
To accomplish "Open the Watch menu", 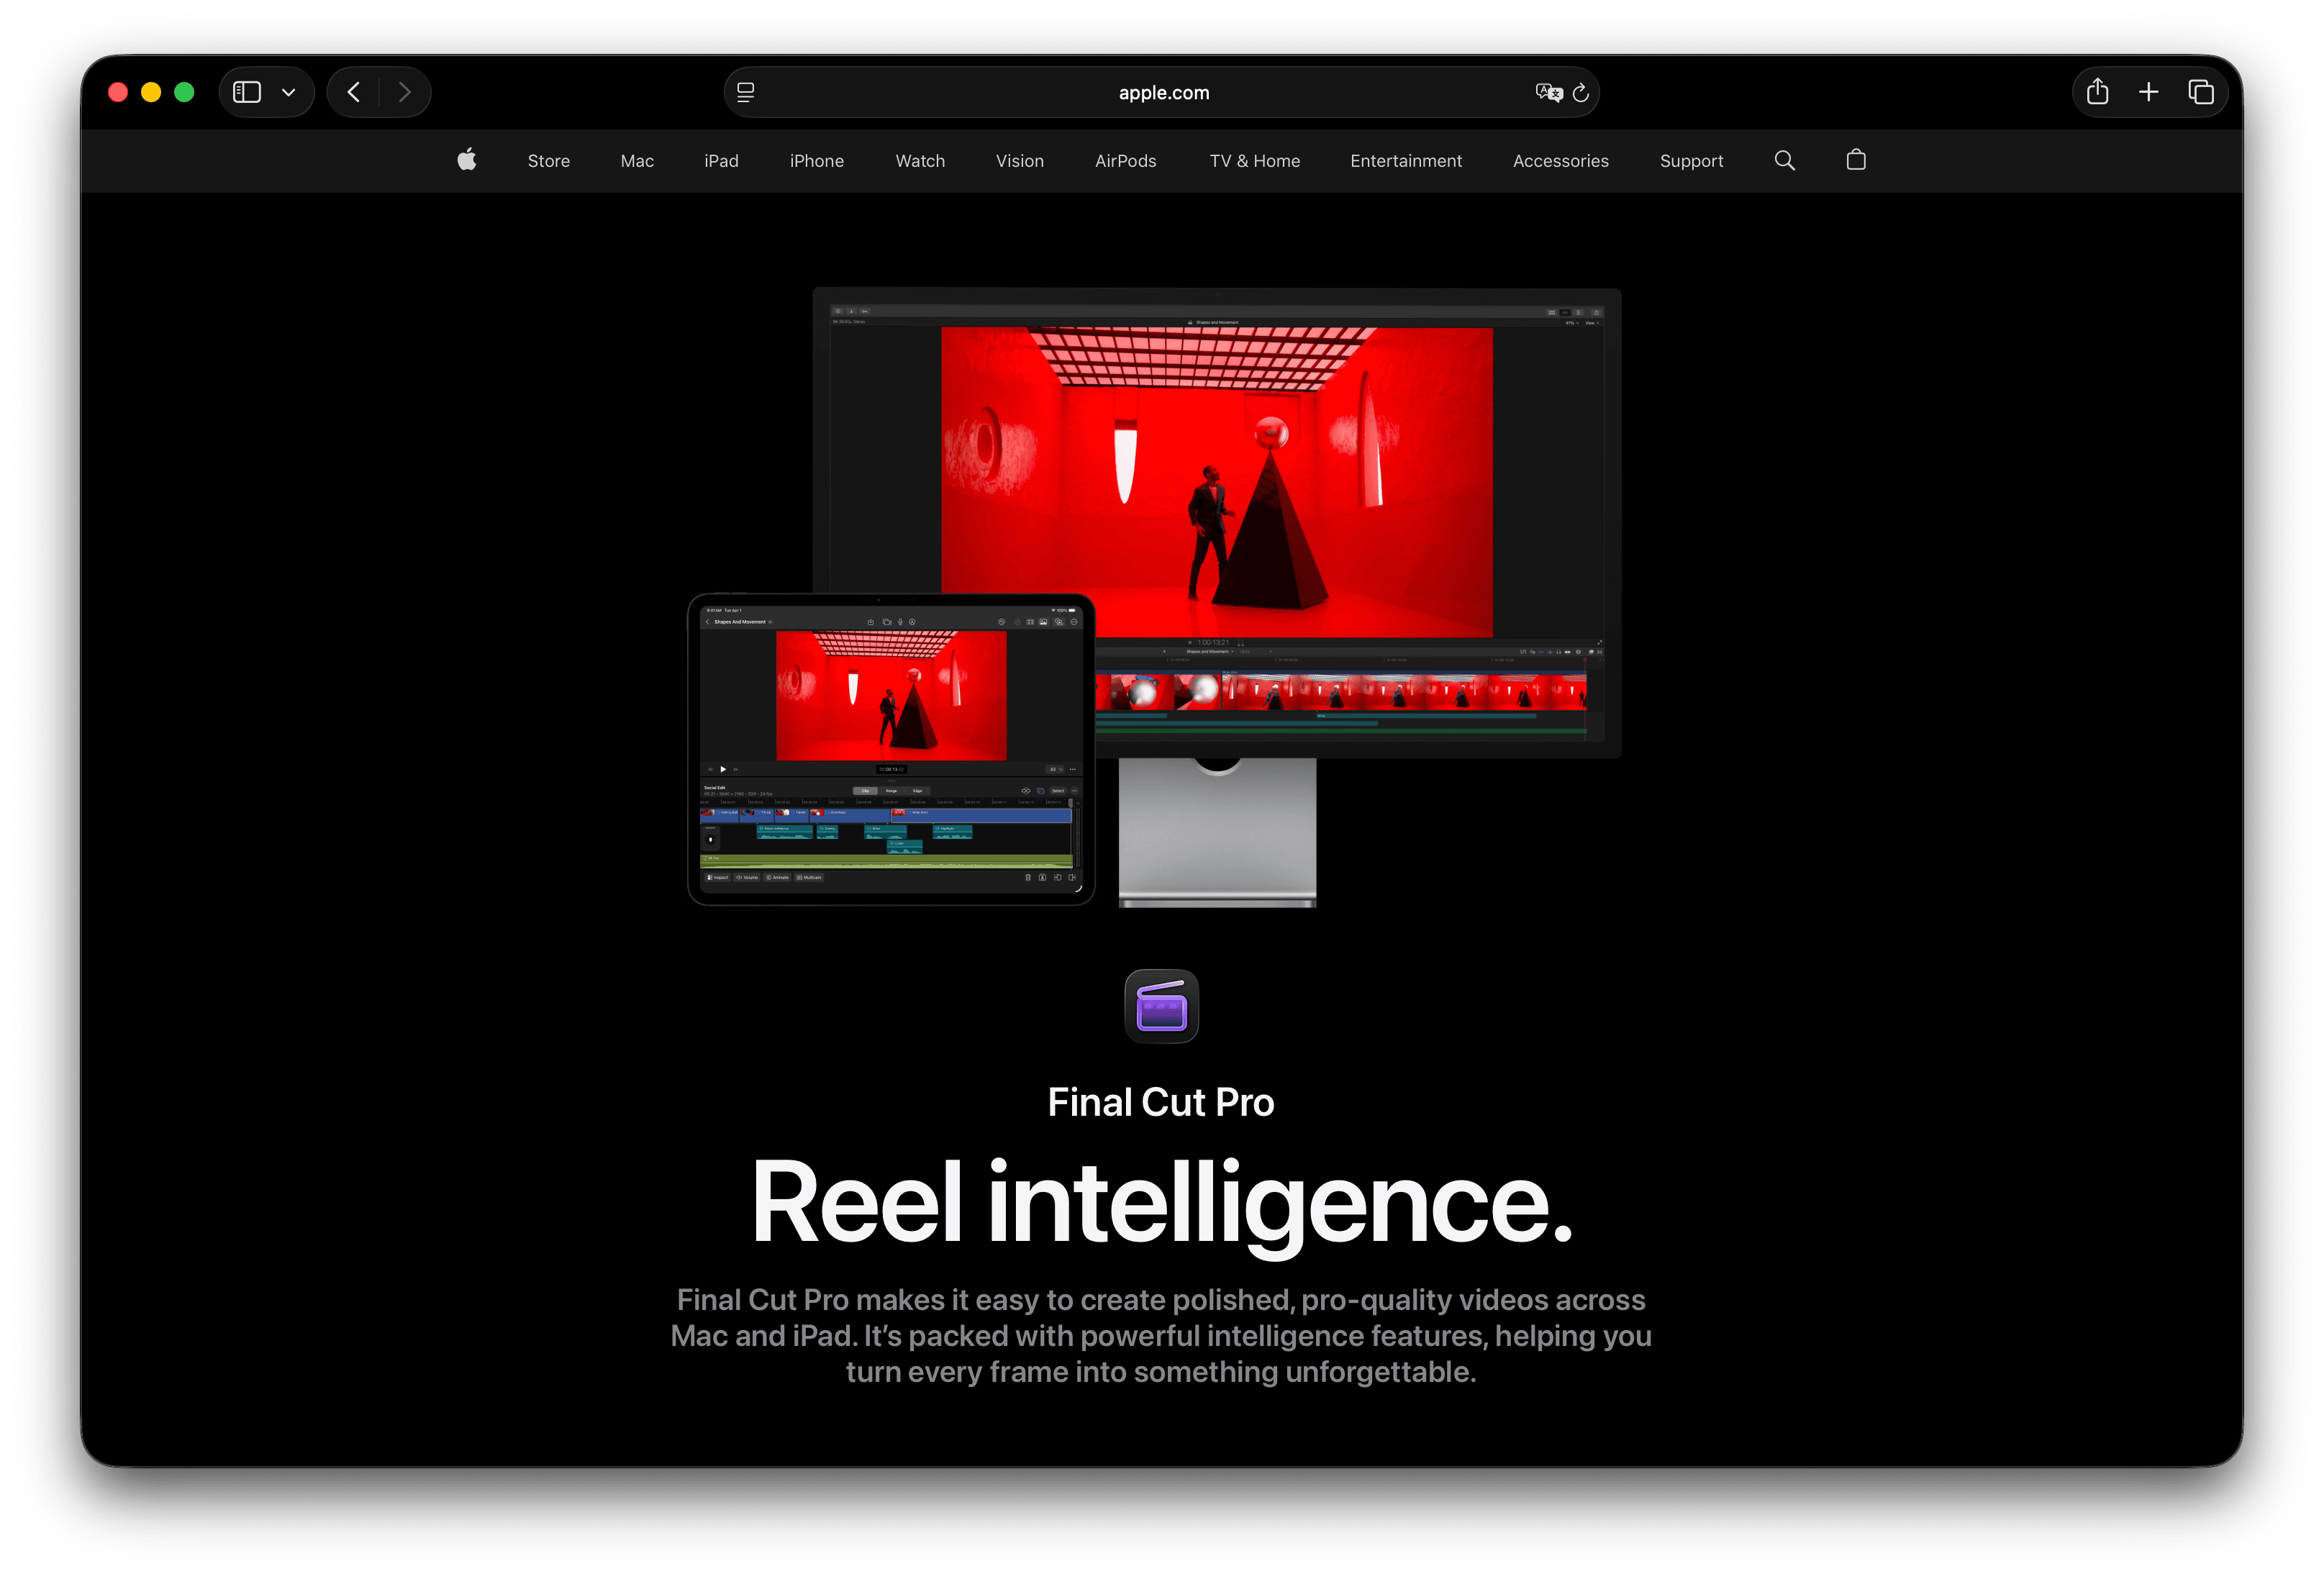I will [920, 161].
